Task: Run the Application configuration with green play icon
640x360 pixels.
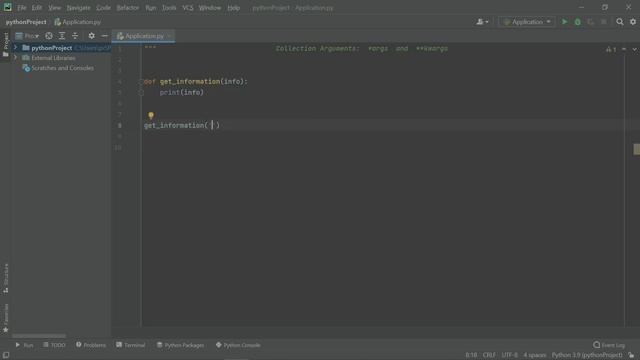Action: pyautogui.click(x=564, y=22)
